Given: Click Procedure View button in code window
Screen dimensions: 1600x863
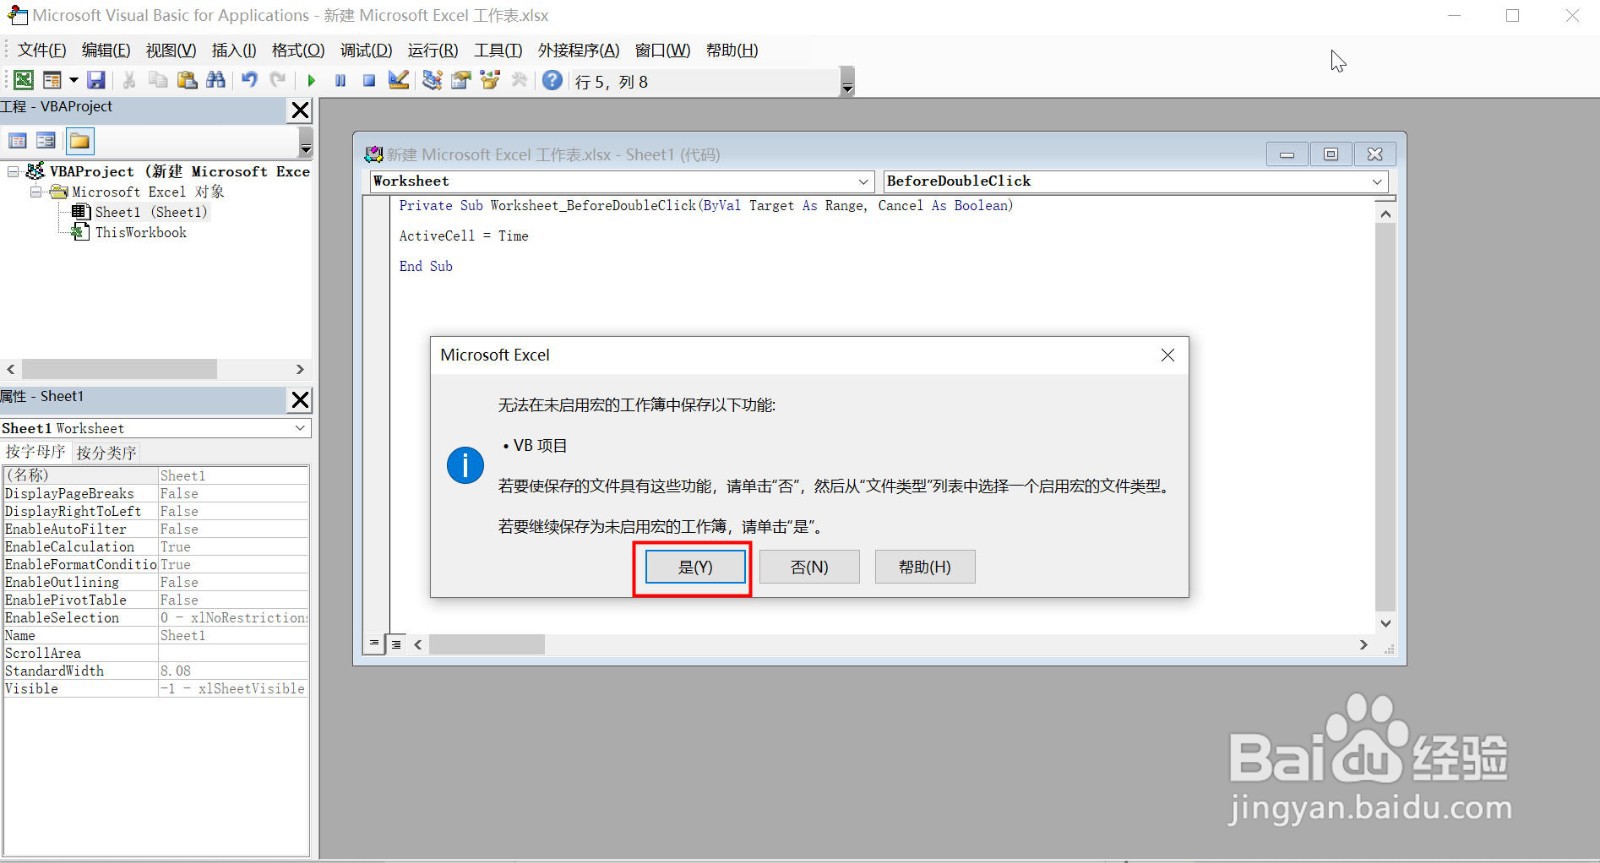Looking at the screenshot, I should point(375,644).
